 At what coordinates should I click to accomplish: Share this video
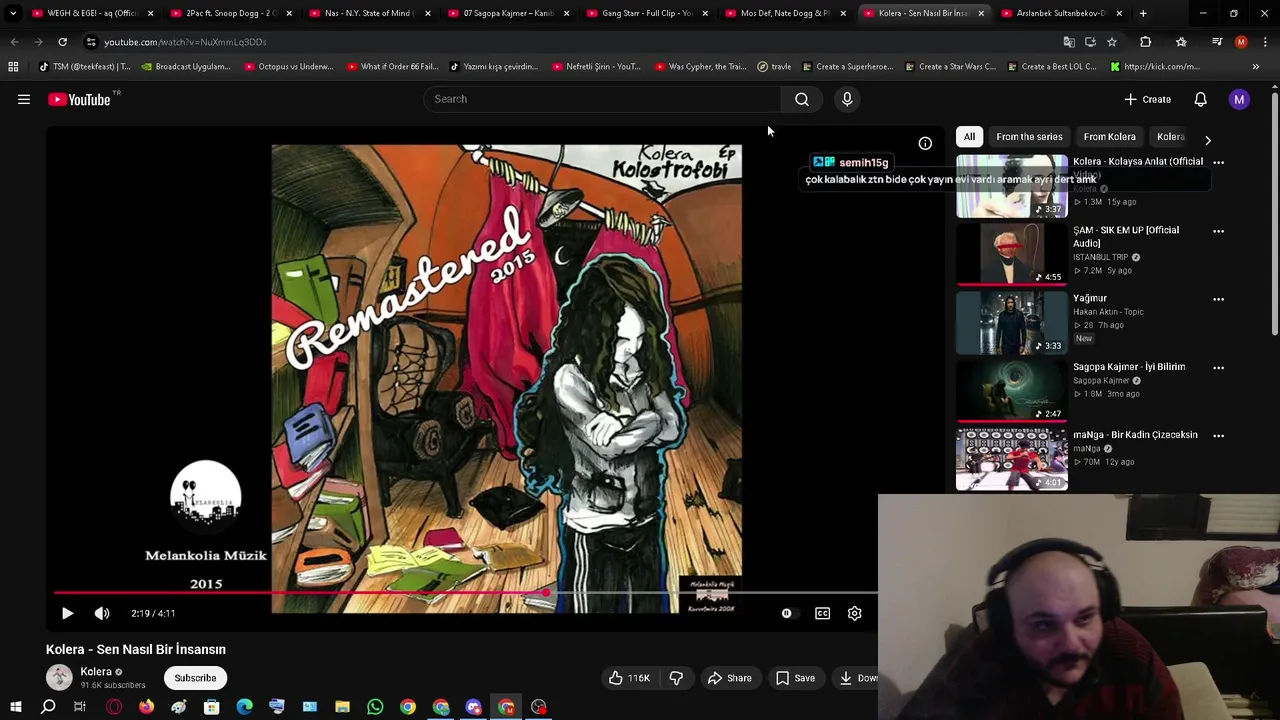(x=729, y=678)
